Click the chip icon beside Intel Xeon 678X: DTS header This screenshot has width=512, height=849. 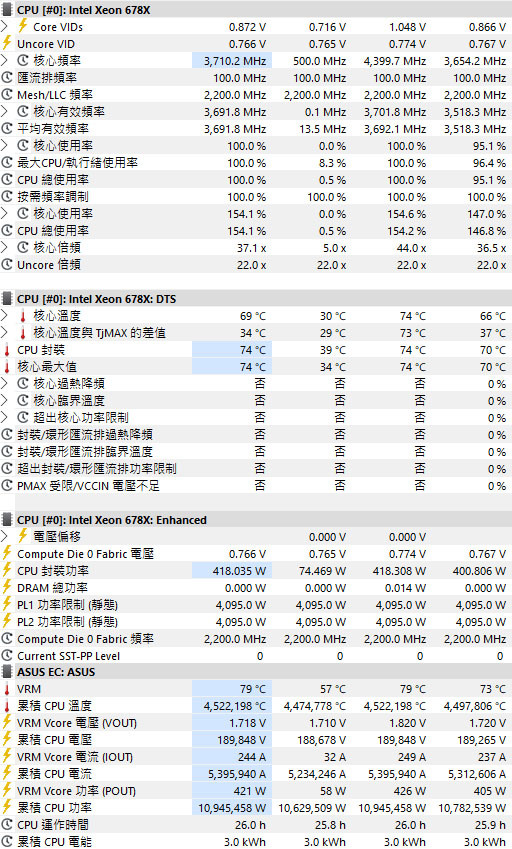click(x=7, y=298)
